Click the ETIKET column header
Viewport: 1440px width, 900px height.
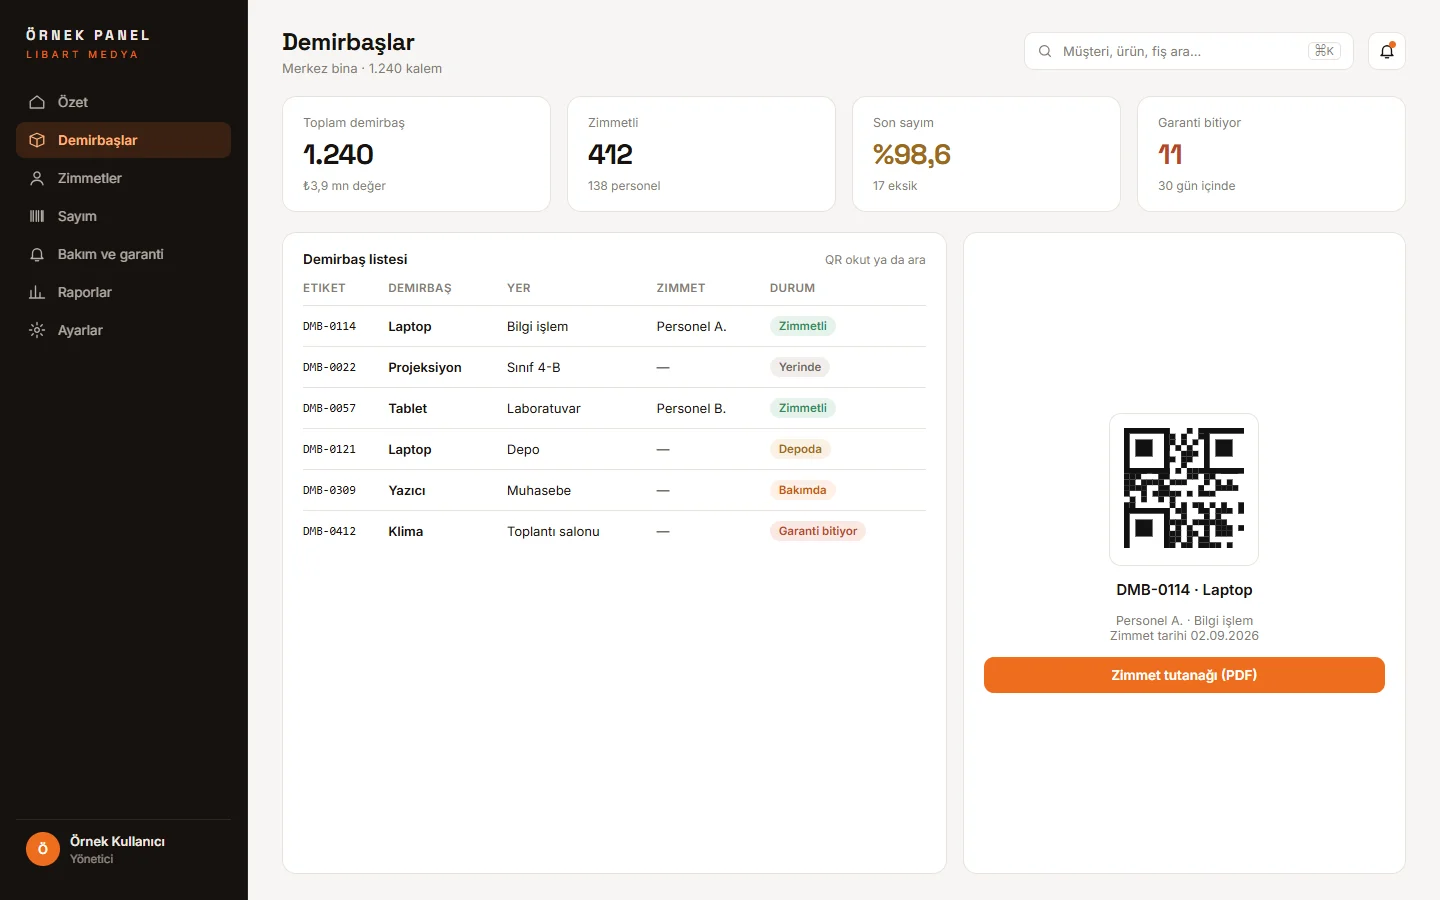tap(324, 288)
